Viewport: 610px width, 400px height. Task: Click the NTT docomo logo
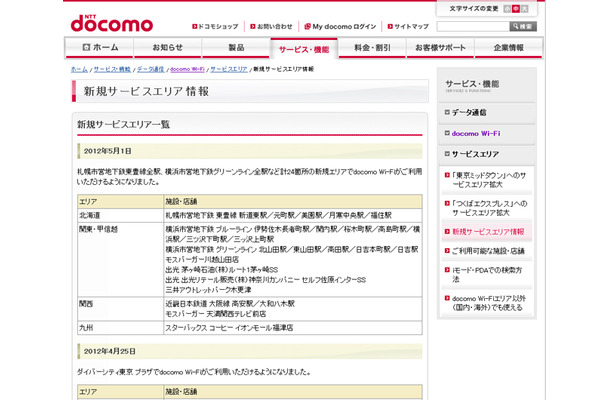tap(112, 23)
